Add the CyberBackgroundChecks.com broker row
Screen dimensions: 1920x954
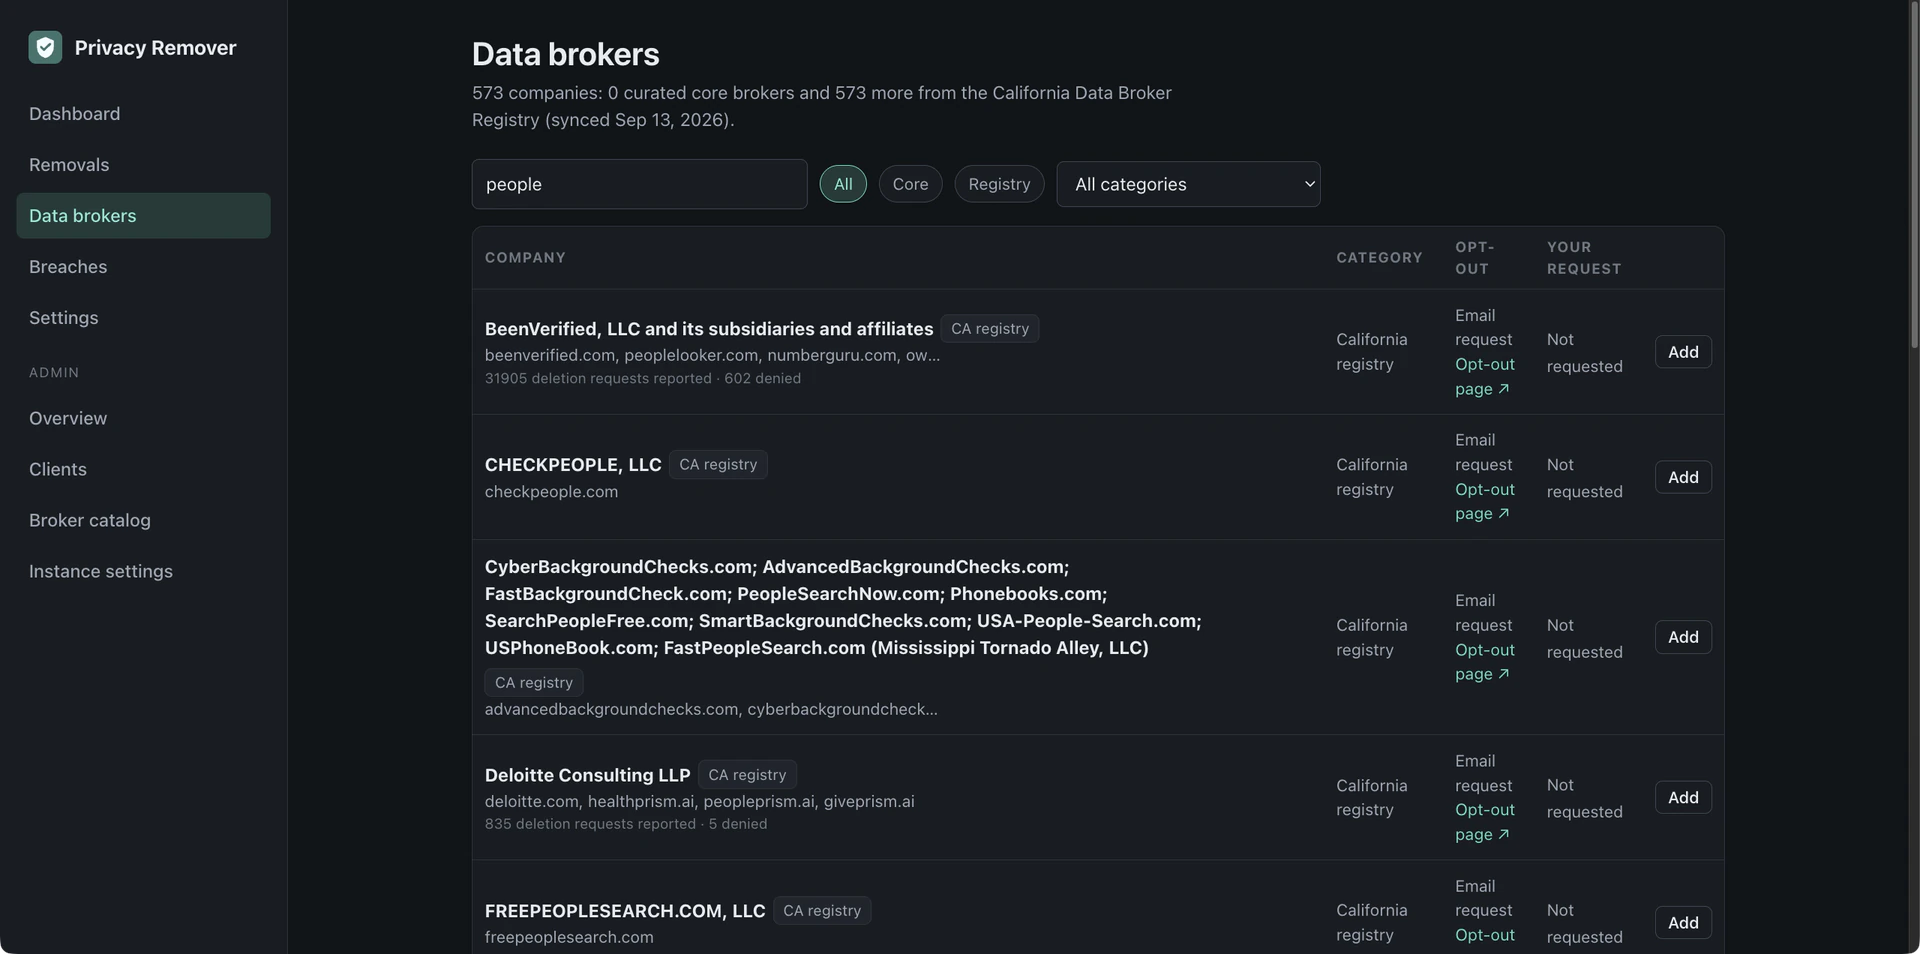(x=1683, y=637)
